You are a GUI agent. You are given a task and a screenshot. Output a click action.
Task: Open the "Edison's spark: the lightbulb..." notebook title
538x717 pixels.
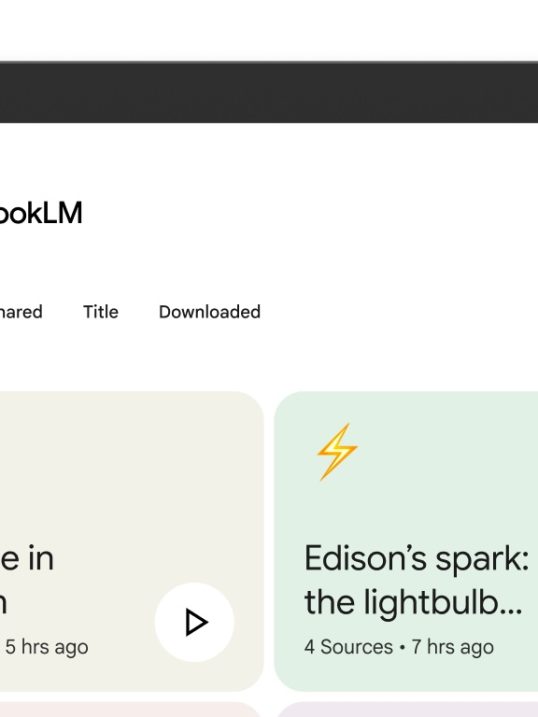[x=416, y=580]
